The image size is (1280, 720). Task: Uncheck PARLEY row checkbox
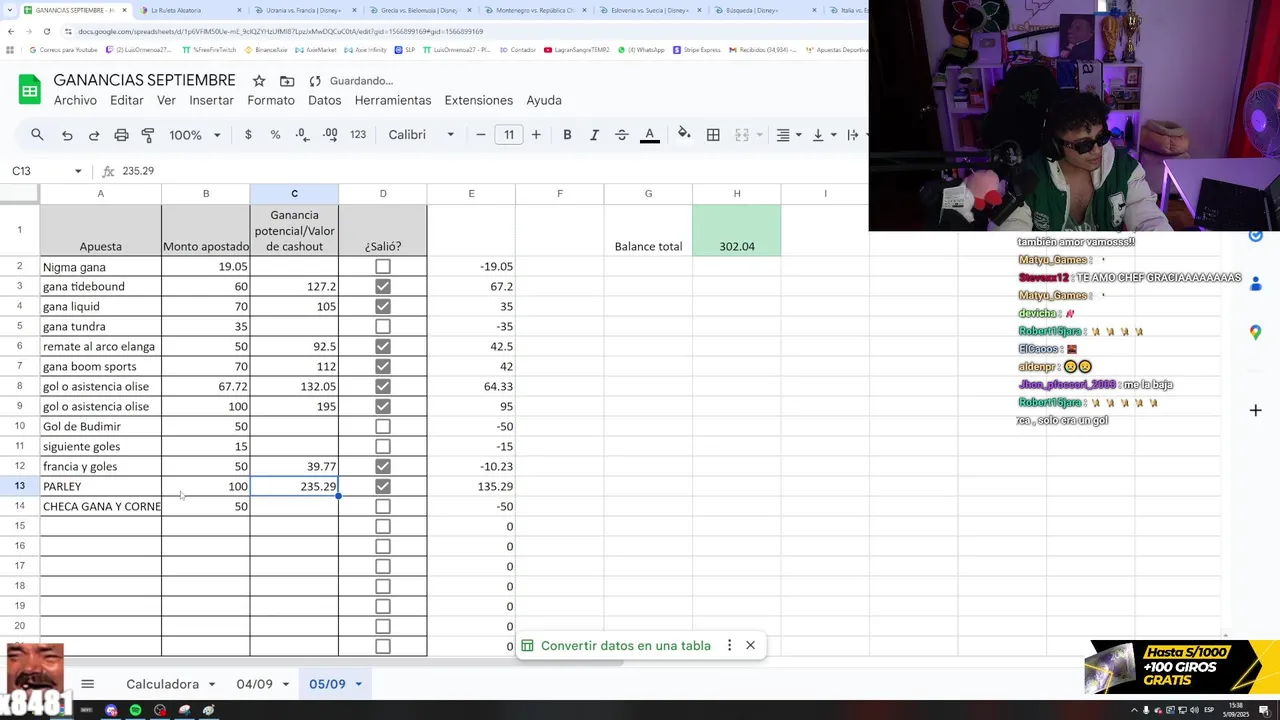coord(383,487)
